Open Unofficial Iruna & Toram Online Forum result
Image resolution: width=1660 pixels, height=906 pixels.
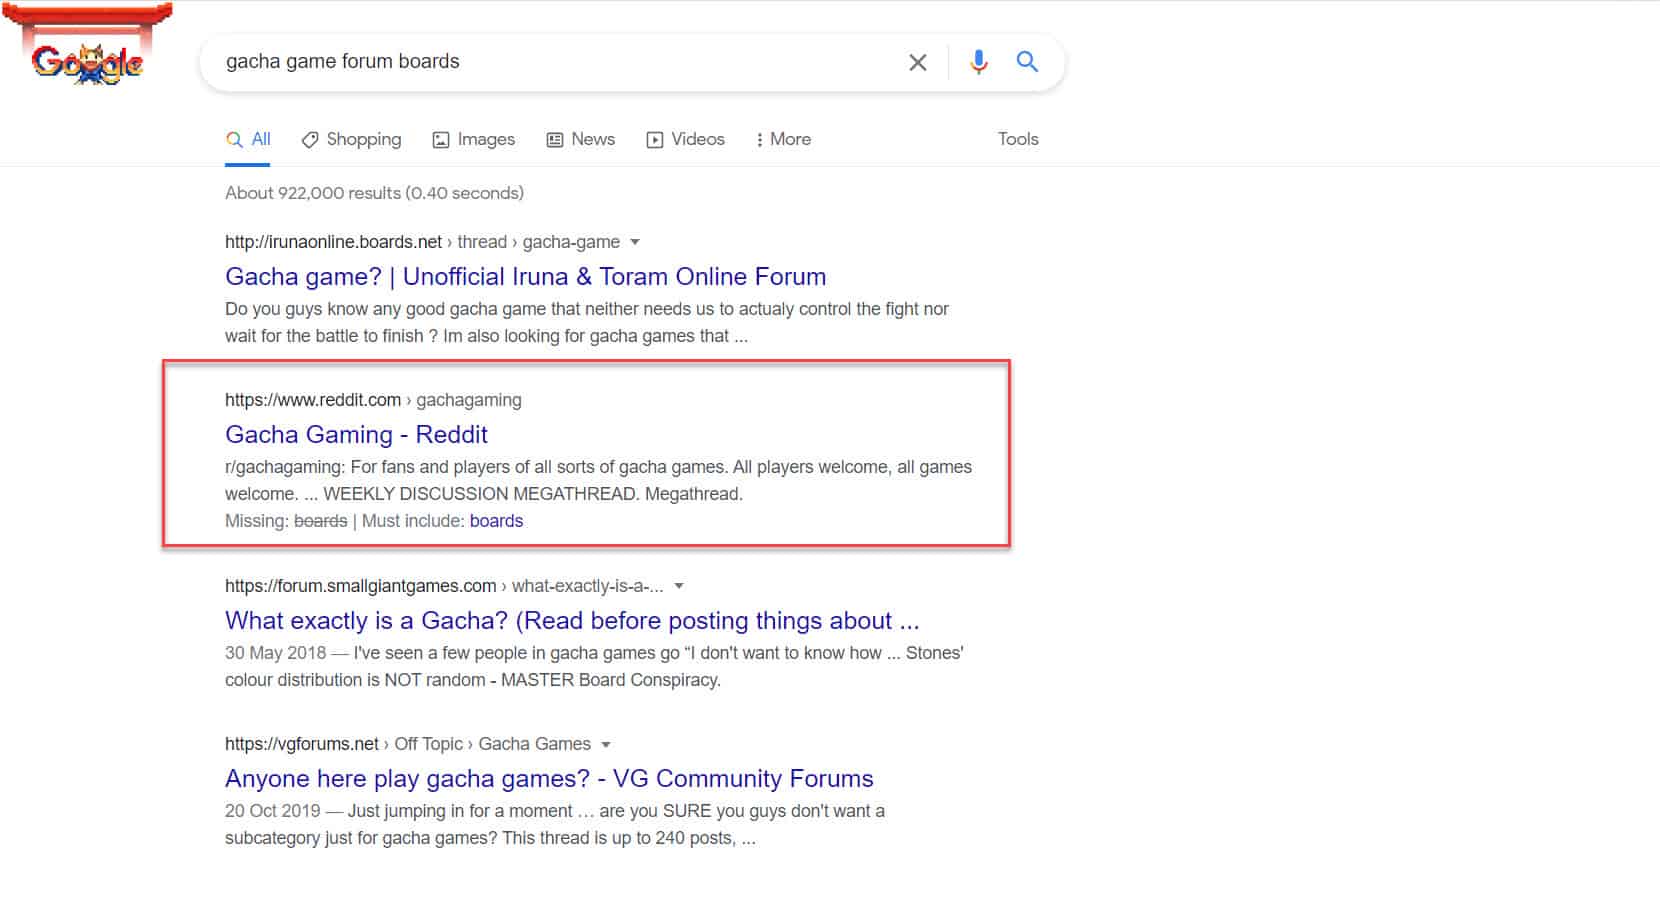pyautogui.click(x=525, y=277)
